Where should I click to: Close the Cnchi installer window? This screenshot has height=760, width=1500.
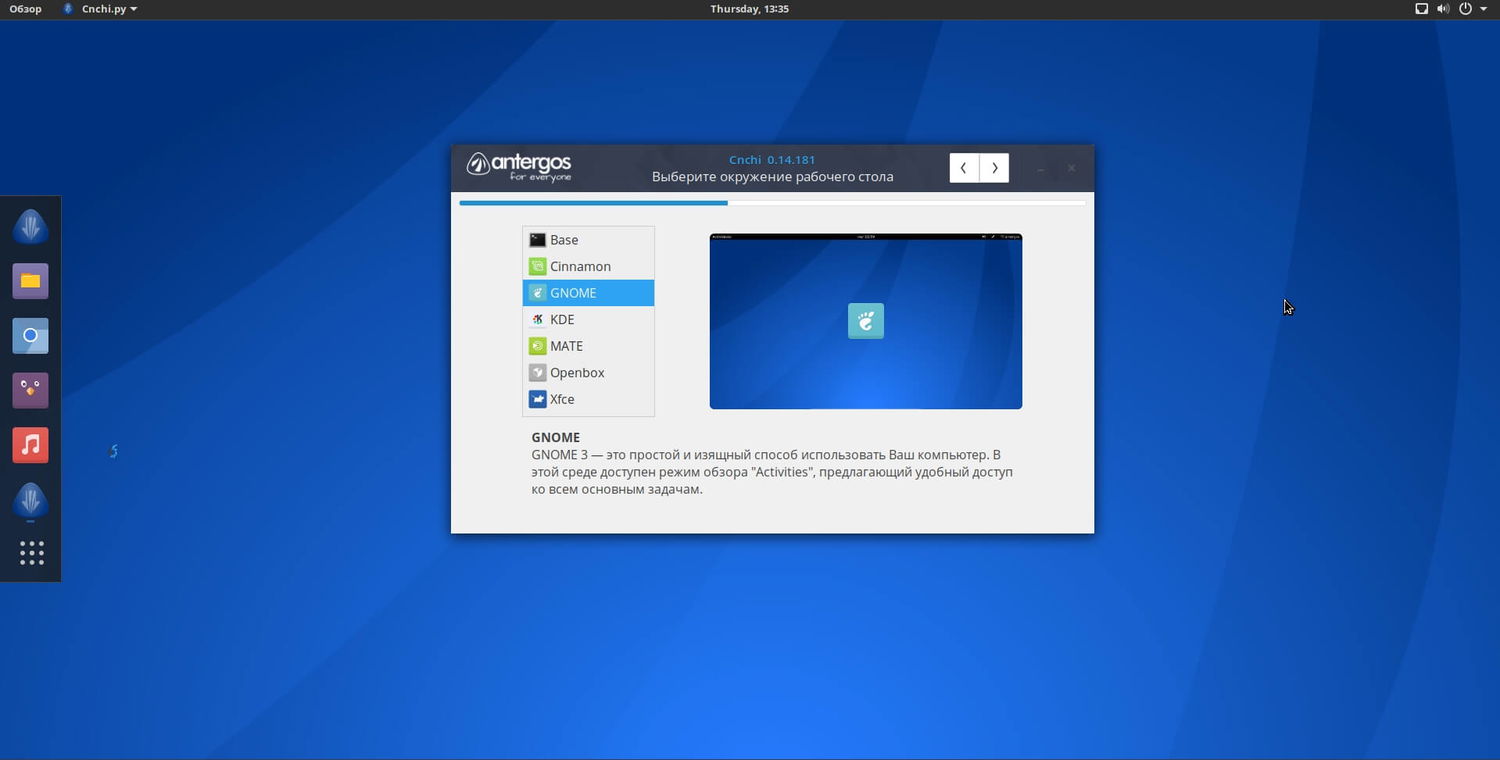tap(1071, 168)
